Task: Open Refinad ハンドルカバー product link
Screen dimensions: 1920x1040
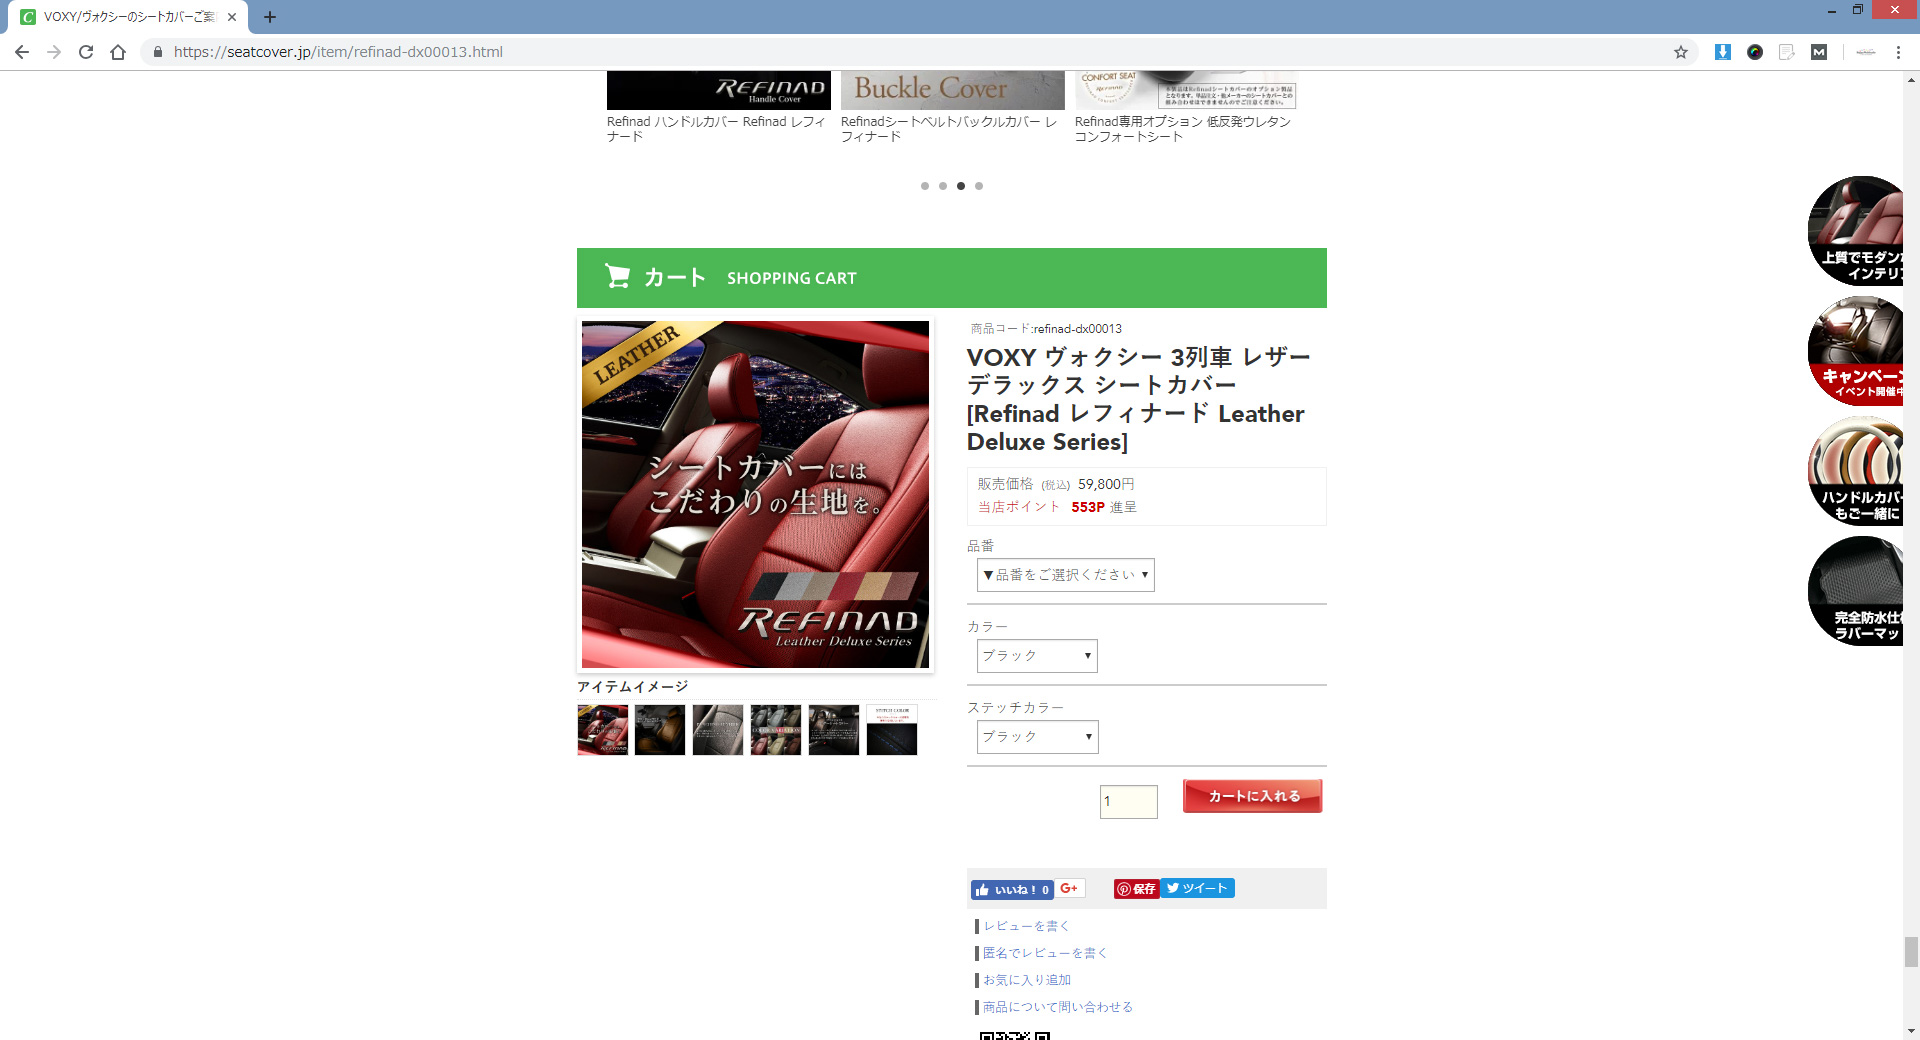Action: (x=716, y=129)
